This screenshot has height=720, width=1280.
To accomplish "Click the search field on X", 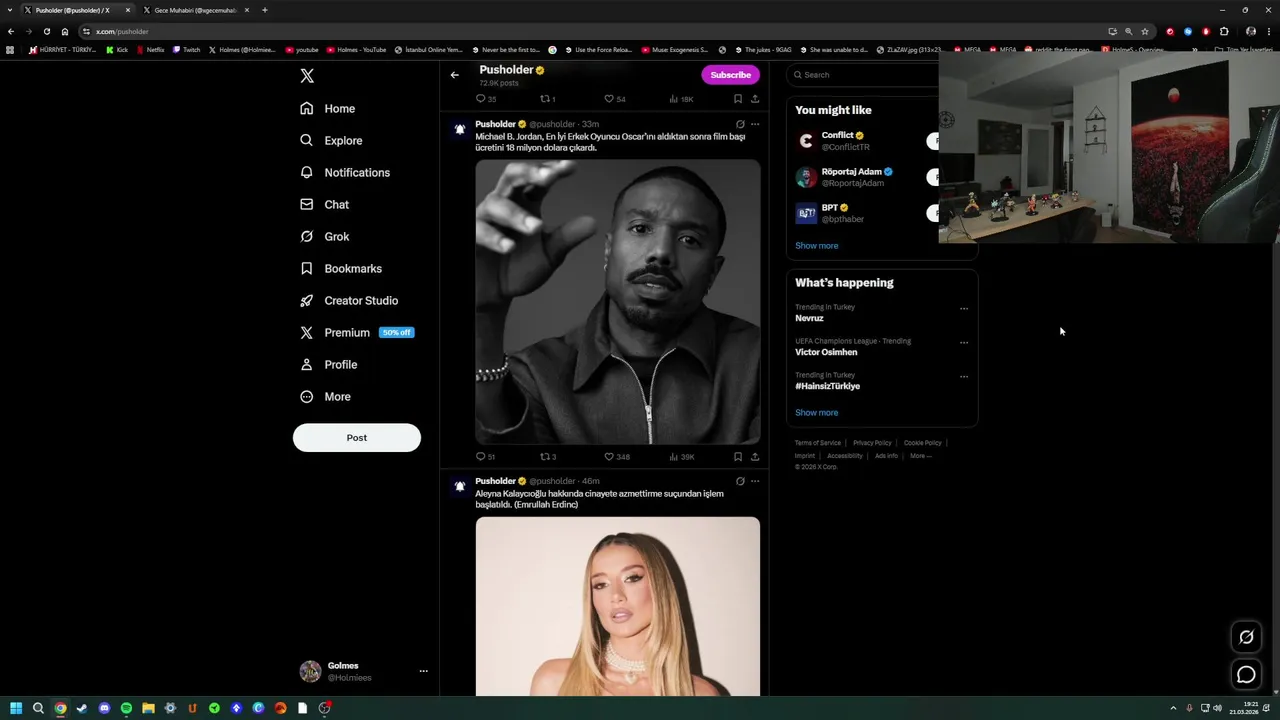I will (x=865, y=75).
